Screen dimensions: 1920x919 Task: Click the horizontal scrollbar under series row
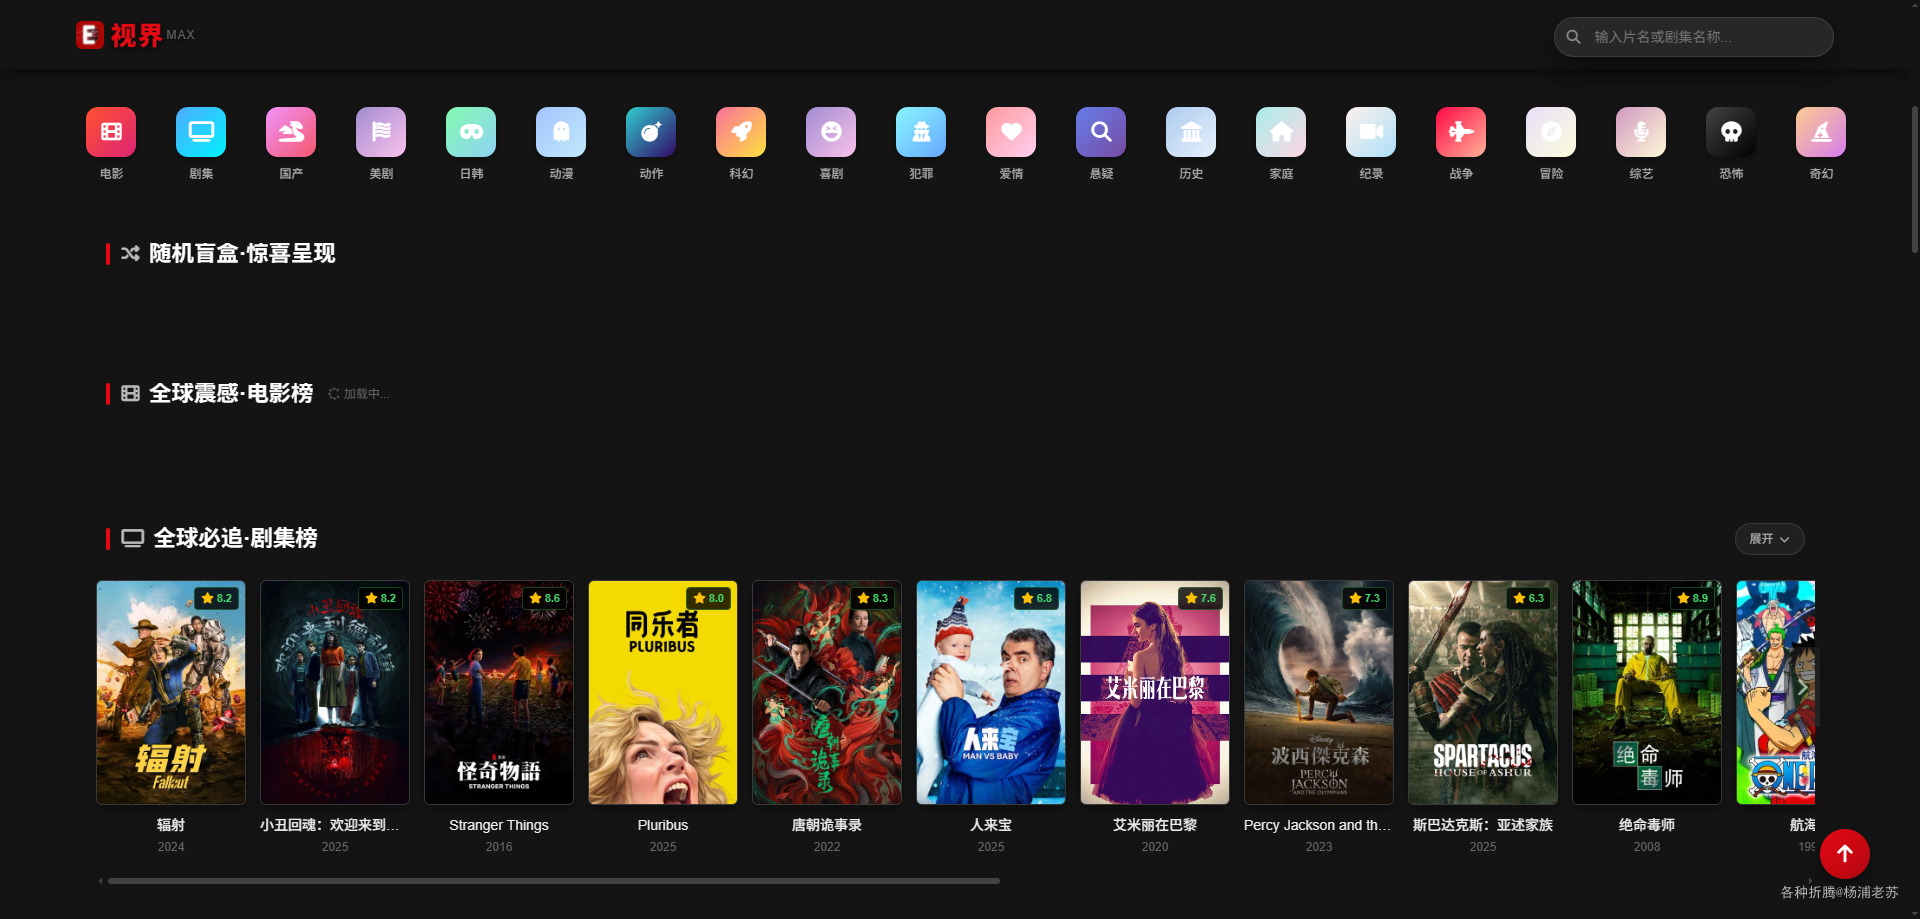pyautogui.click(x=554, y=881)
